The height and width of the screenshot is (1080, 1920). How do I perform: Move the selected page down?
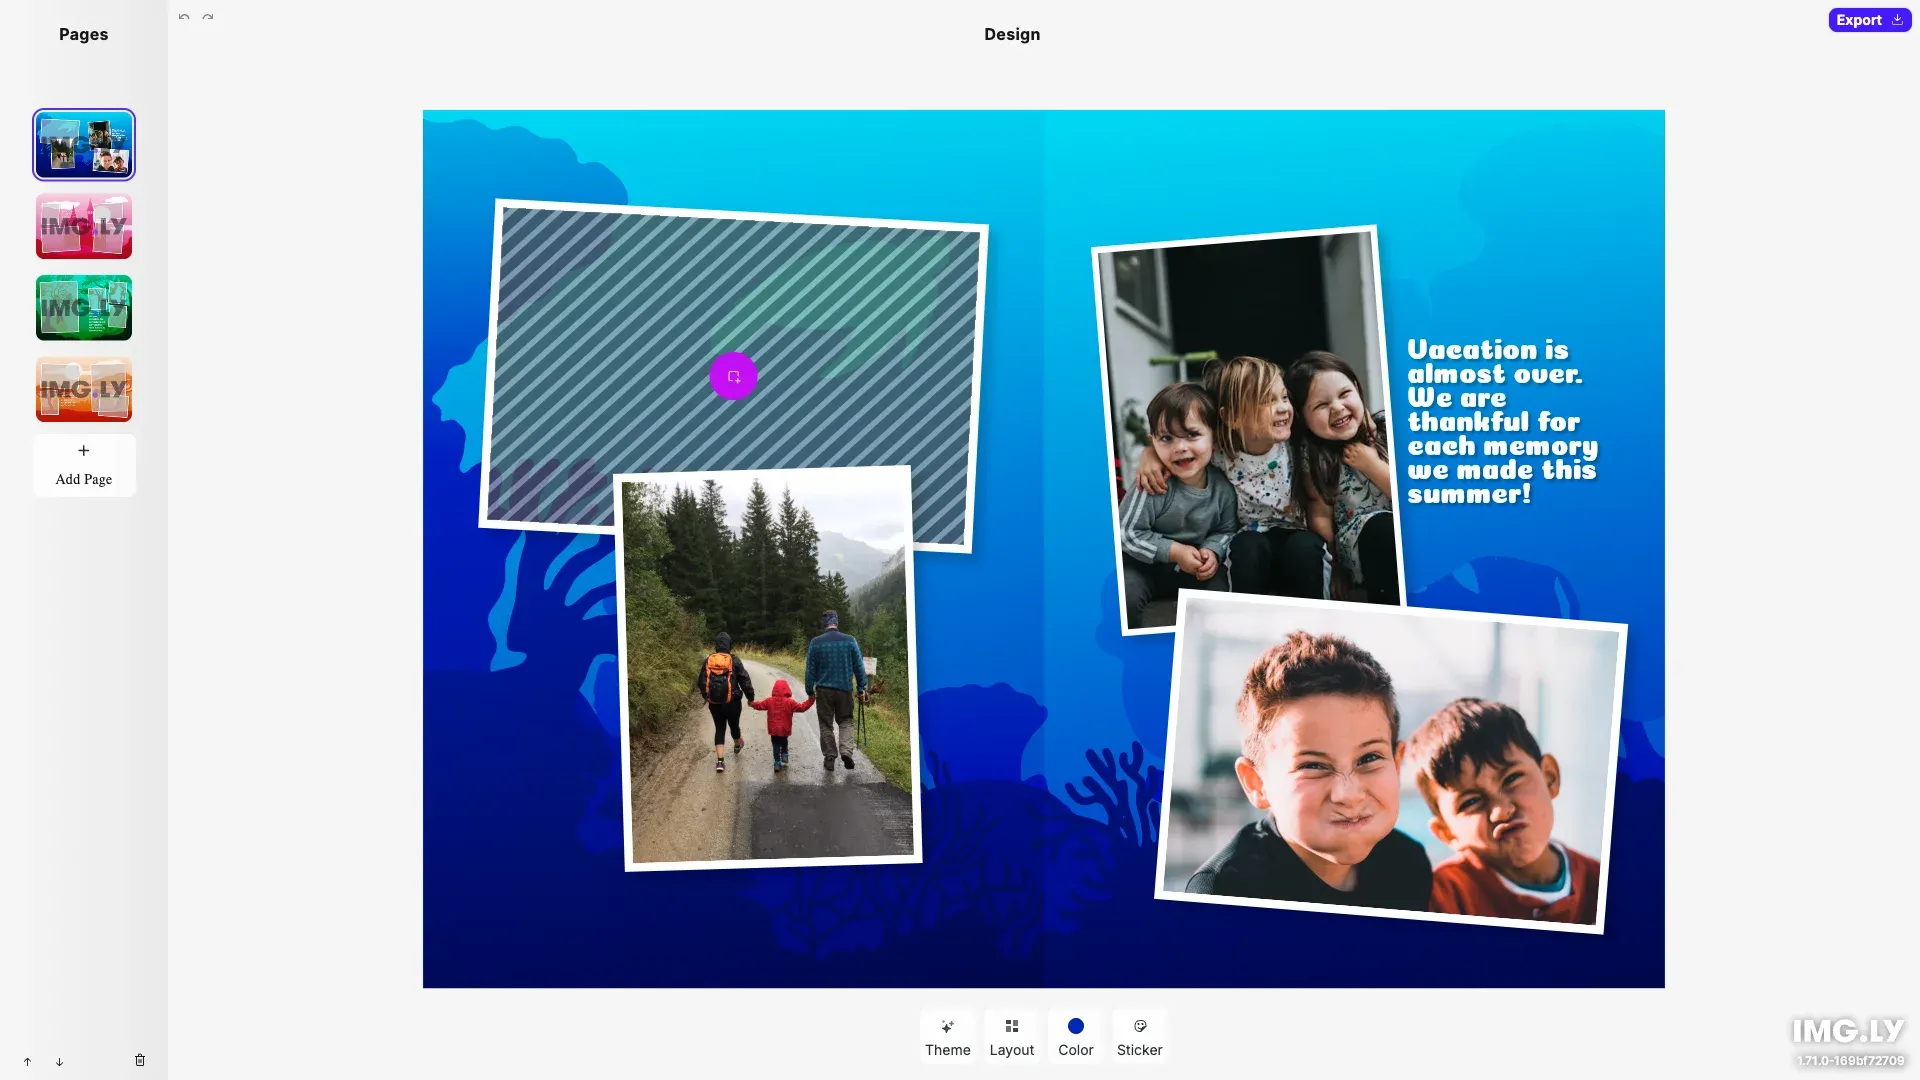tap(59, 1063)
